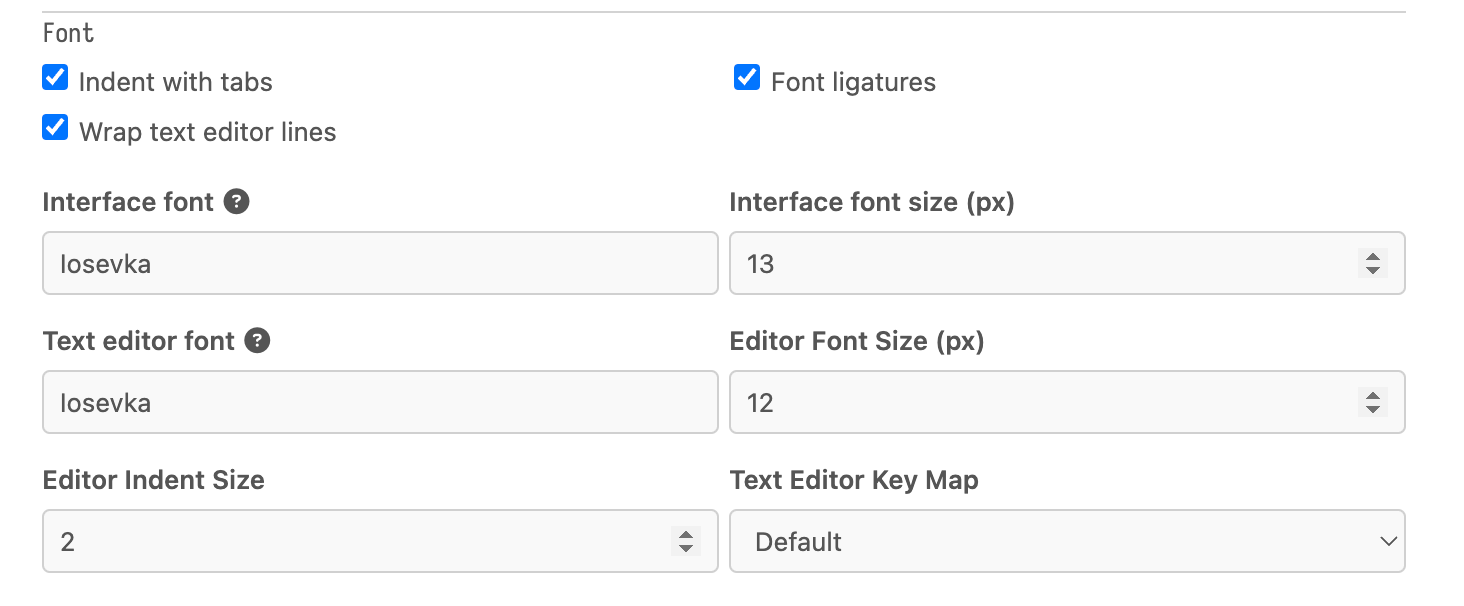Open the Text Editor Key Map dropdown
Viewport: 1464px width, 606px height.
point(1067,542)
